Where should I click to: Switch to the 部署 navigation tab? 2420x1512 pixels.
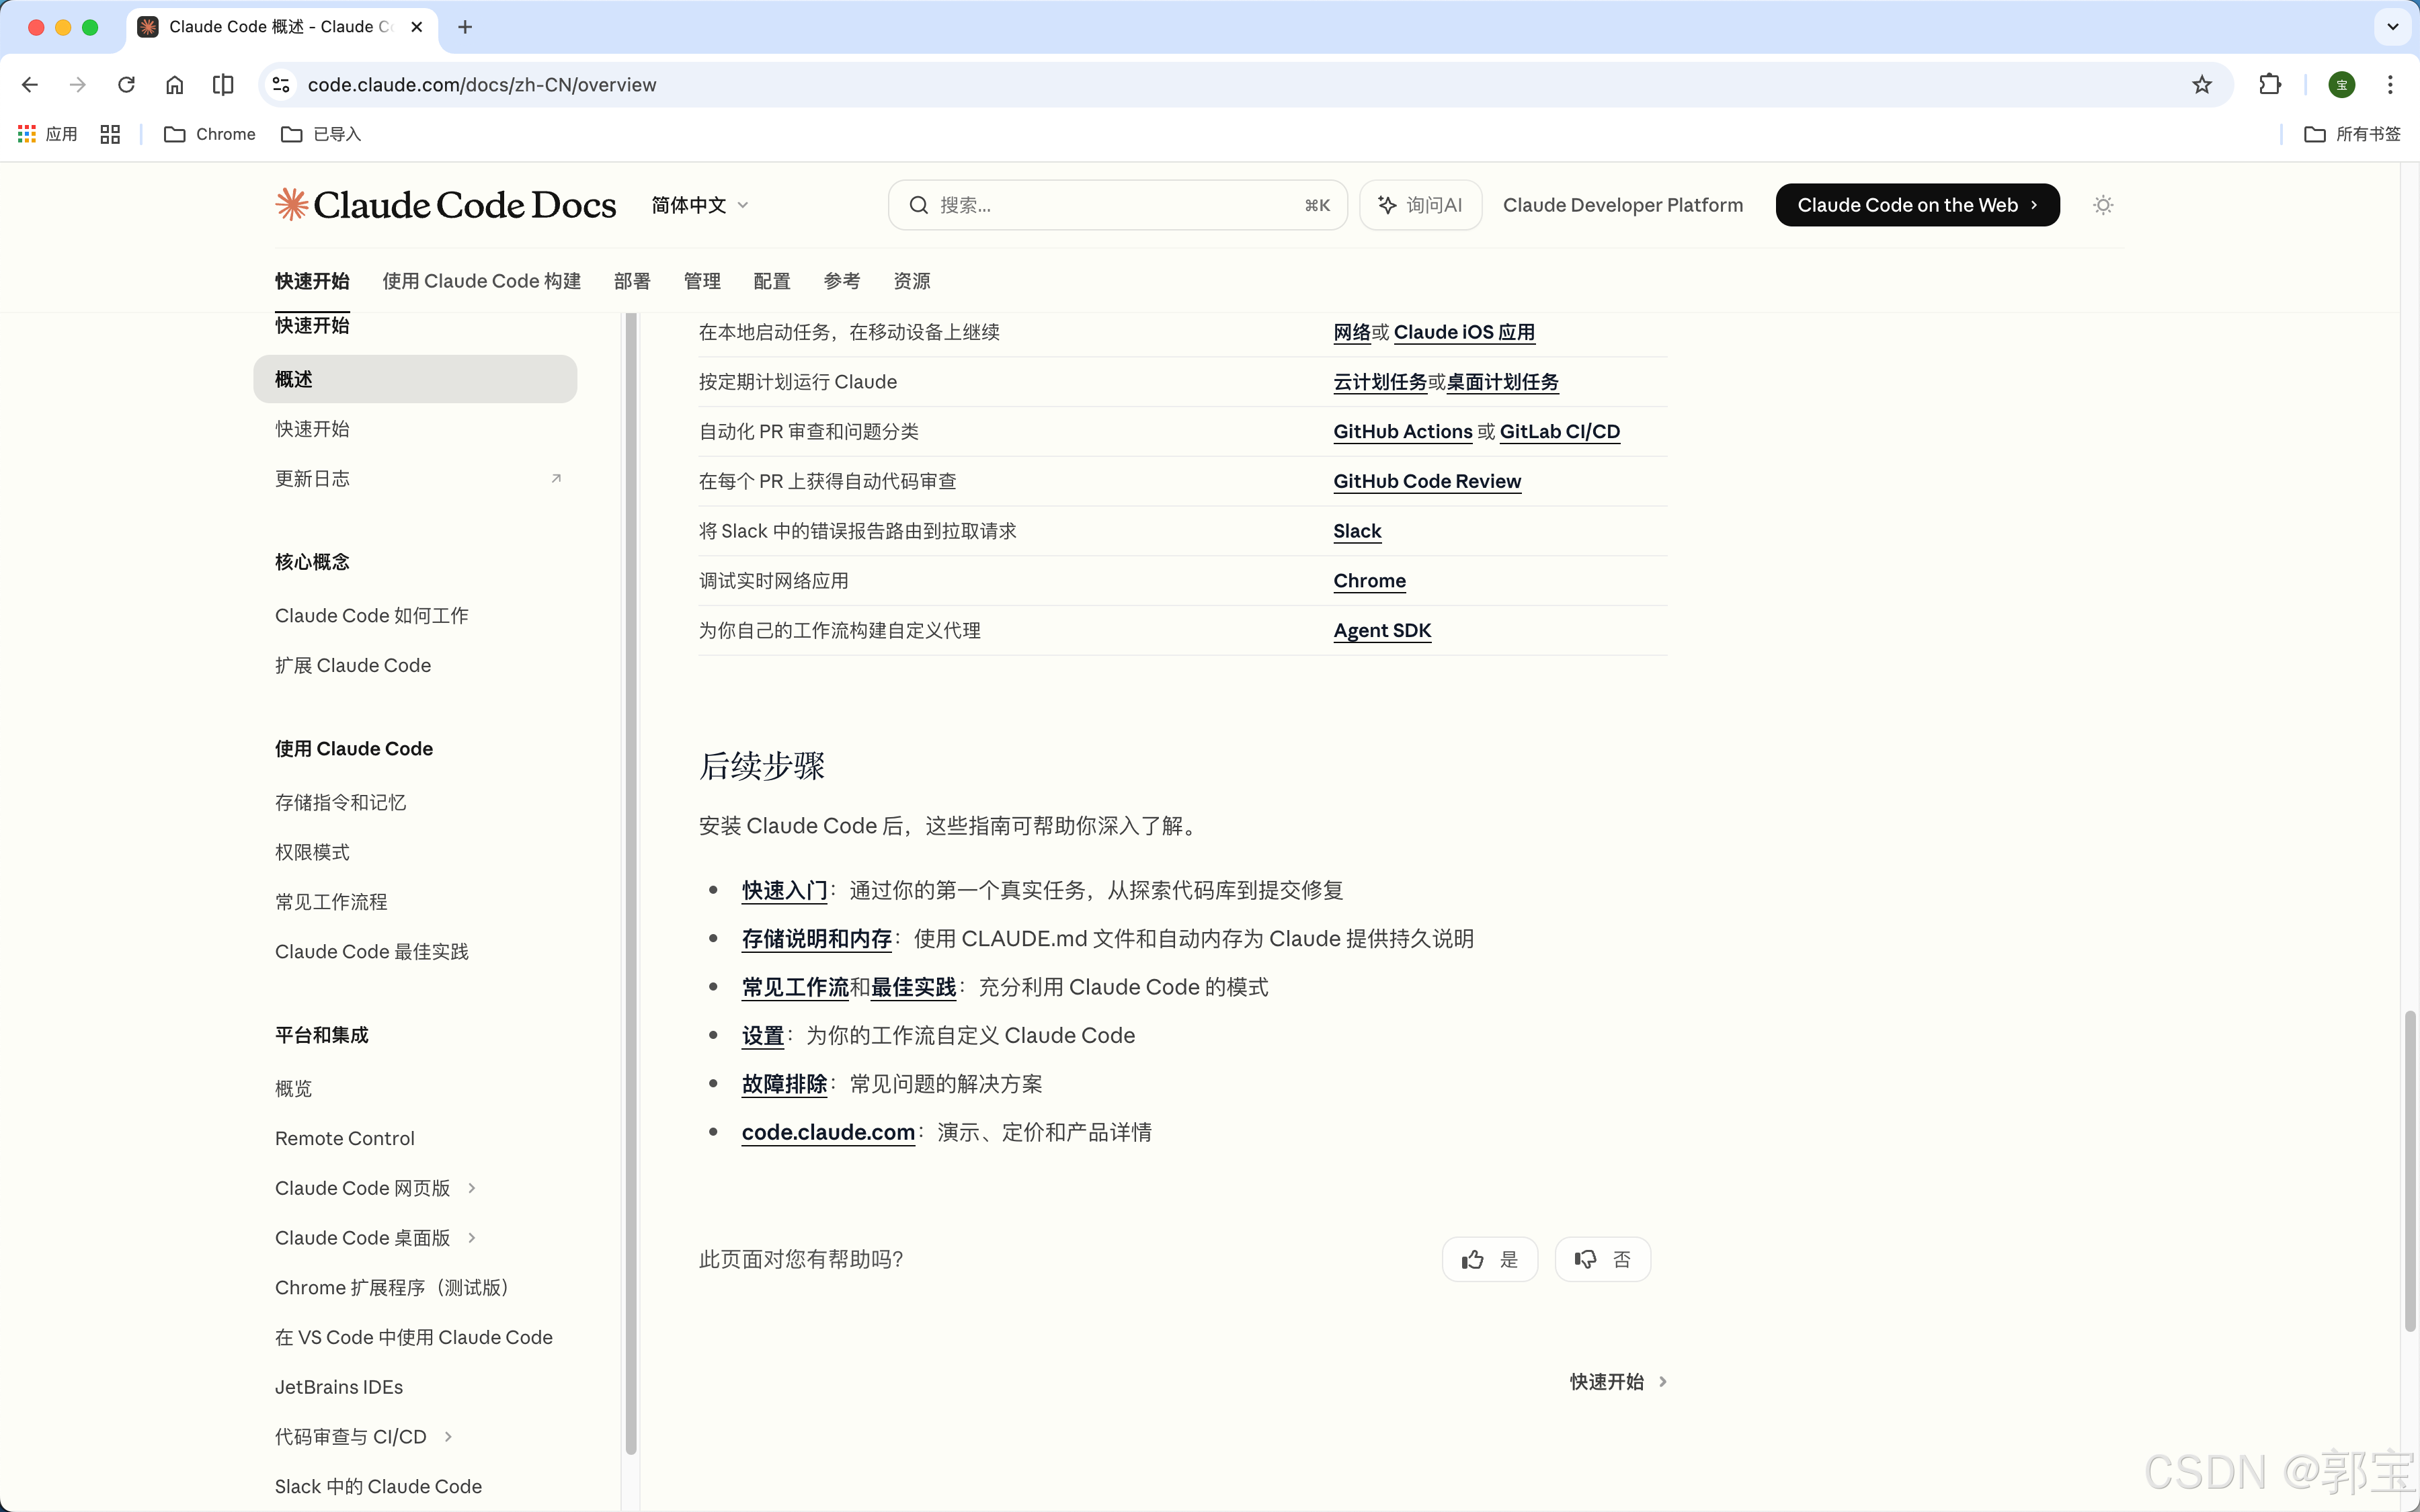coord(631,281)
